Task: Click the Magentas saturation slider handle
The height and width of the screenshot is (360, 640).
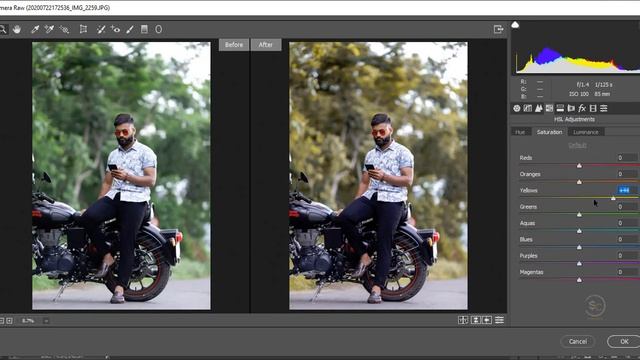Action: tap(579, 280)
